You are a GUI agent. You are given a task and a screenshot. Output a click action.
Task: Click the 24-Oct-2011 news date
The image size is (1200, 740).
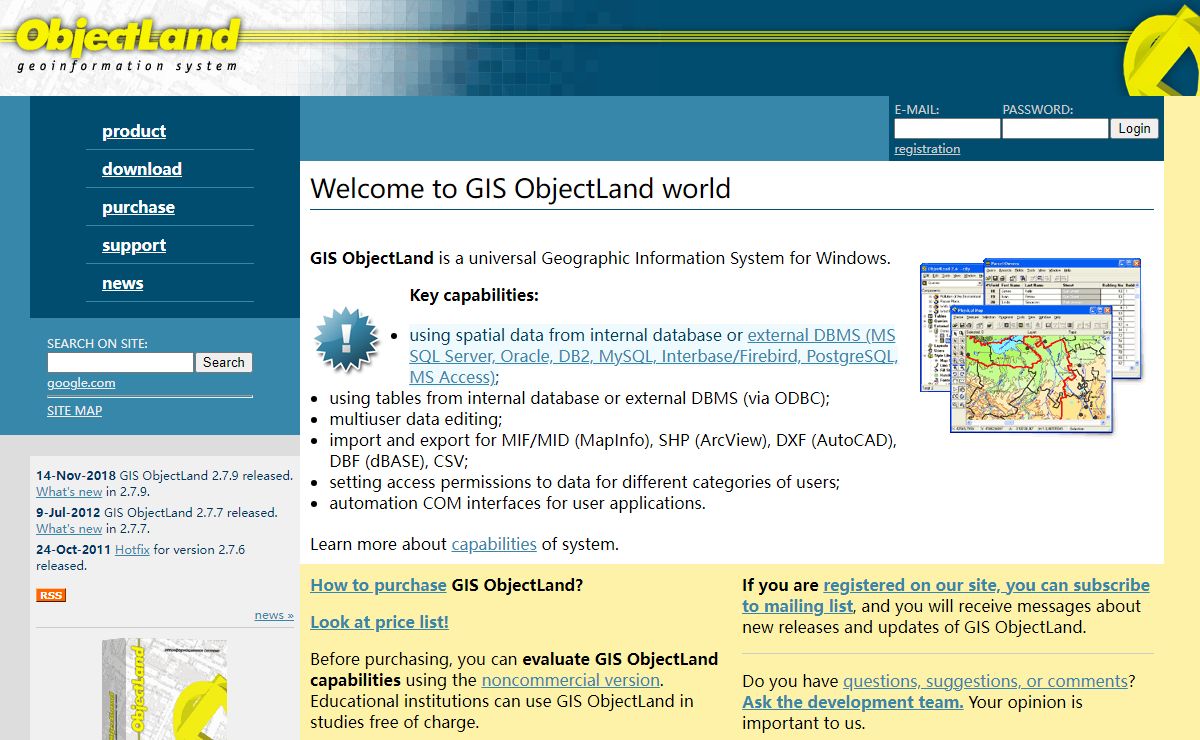pyautogui.click(x=74, y=550)
